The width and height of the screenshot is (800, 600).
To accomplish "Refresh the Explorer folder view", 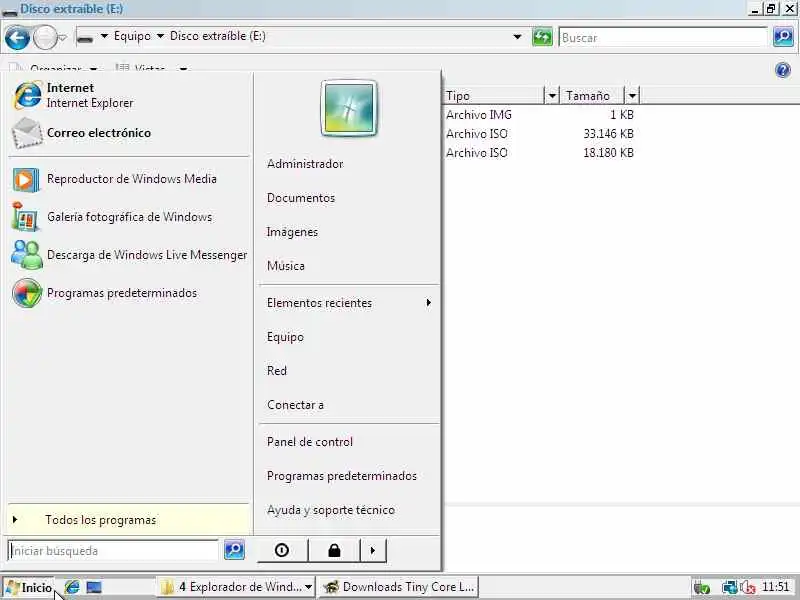I will 542,37.
